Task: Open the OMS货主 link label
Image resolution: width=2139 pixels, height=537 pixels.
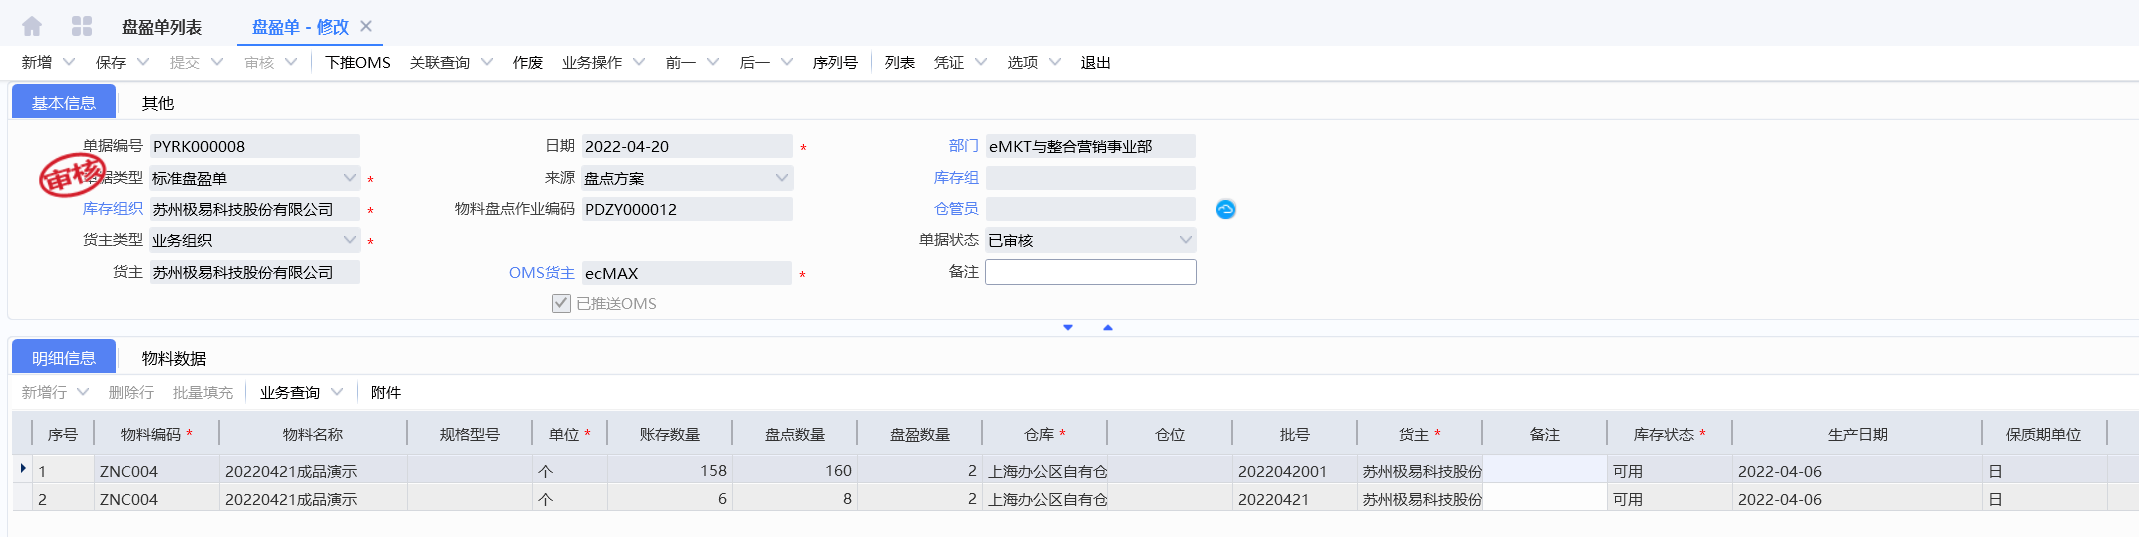Action: point(542,272)
